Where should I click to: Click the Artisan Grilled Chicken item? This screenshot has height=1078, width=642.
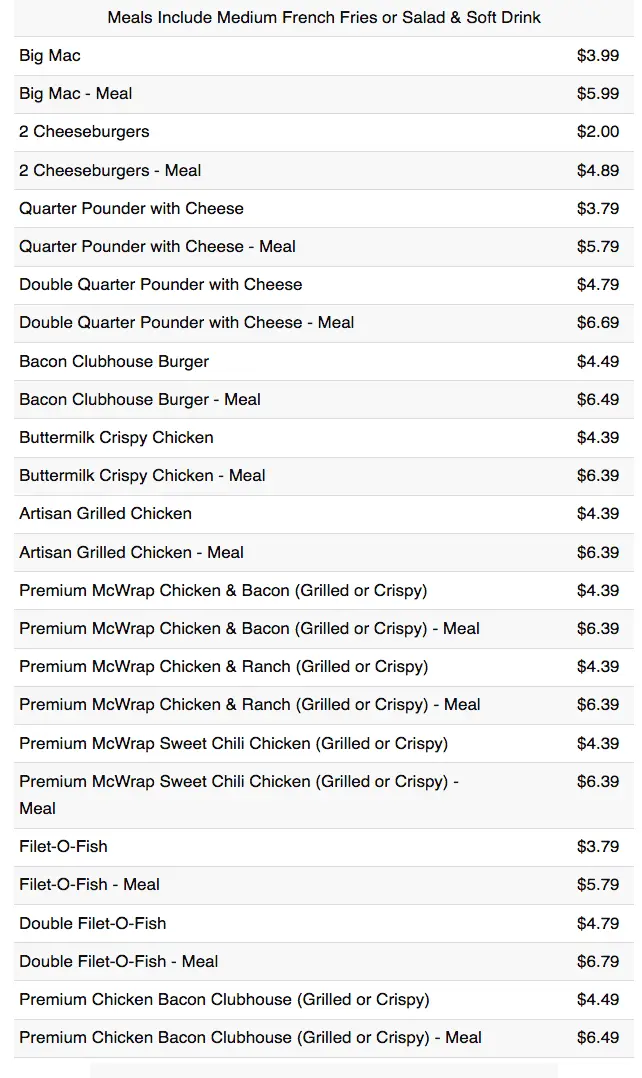(105, 514)
